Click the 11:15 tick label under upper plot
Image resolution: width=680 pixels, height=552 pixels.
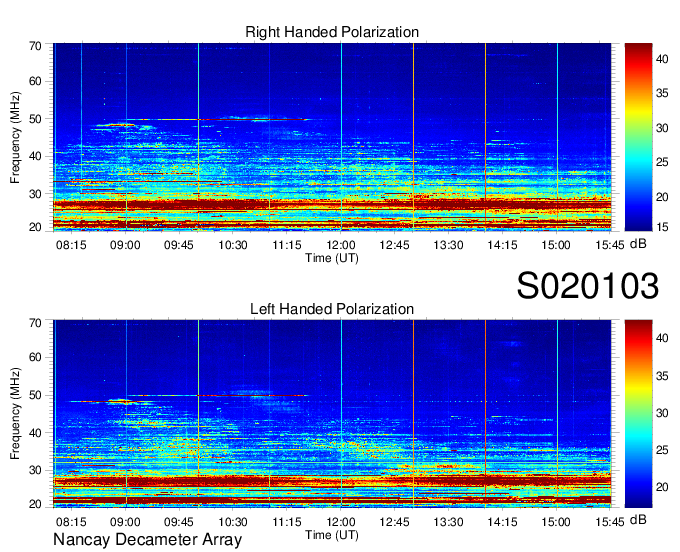(287, 245)
